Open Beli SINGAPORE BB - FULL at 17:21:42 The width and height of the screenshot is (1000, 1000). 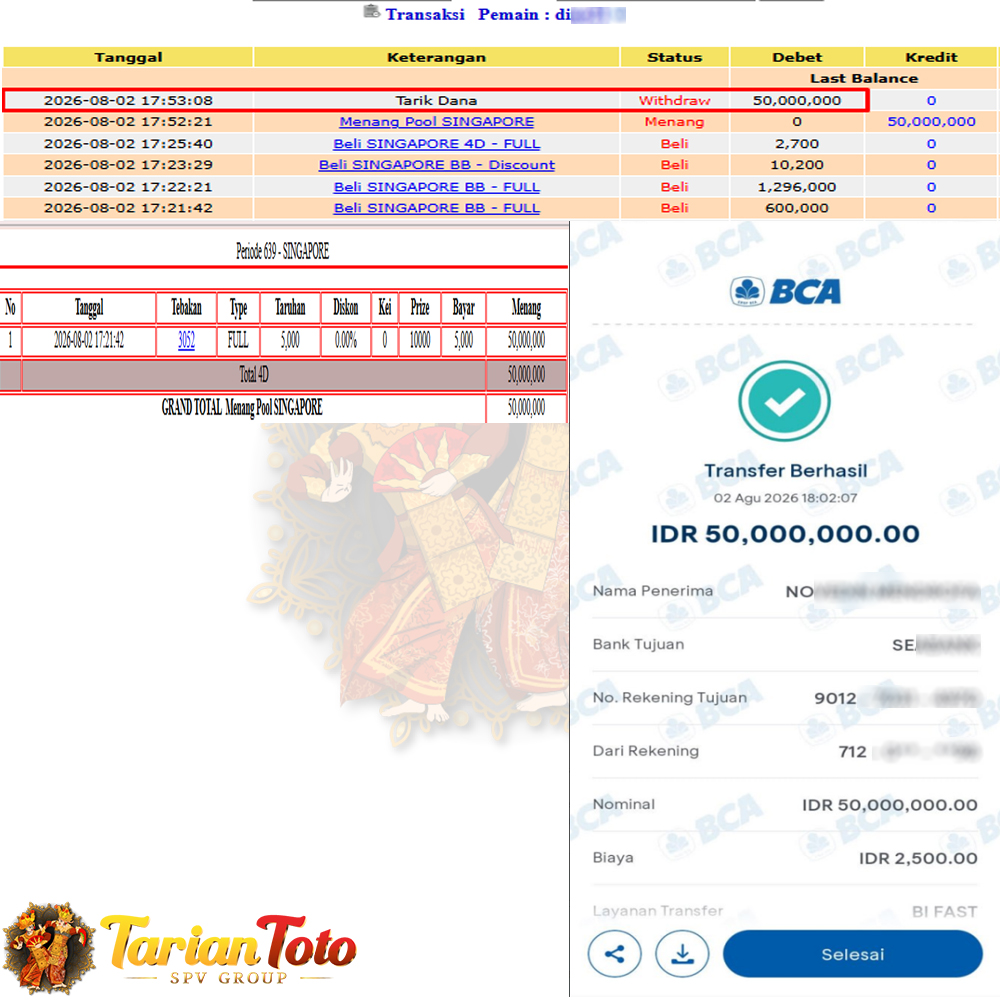tap(436, 208)
